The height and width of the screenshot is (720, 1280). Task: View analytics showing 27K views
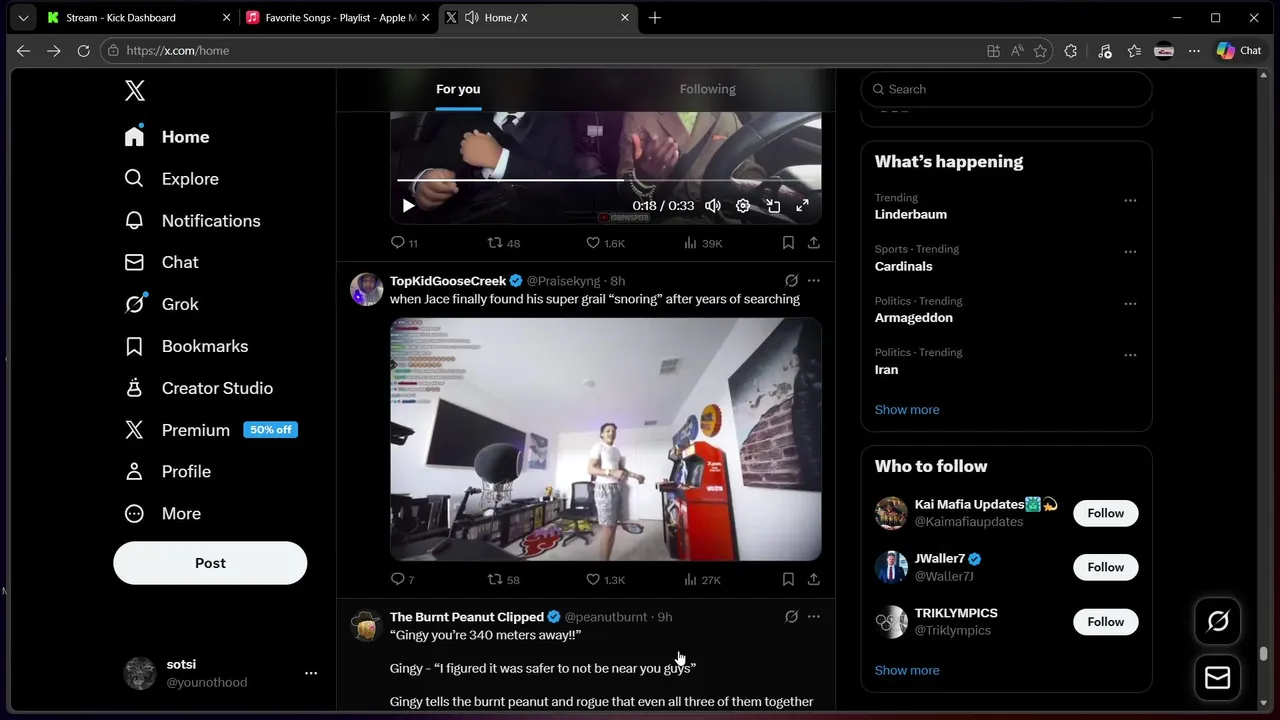tap(703, 579)
